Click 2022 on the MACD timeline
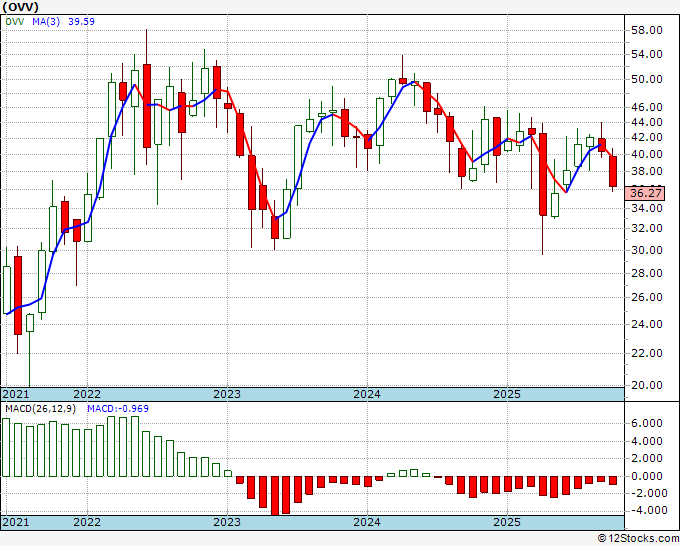Viewport: 680px width, 546px height. point(87,522)
